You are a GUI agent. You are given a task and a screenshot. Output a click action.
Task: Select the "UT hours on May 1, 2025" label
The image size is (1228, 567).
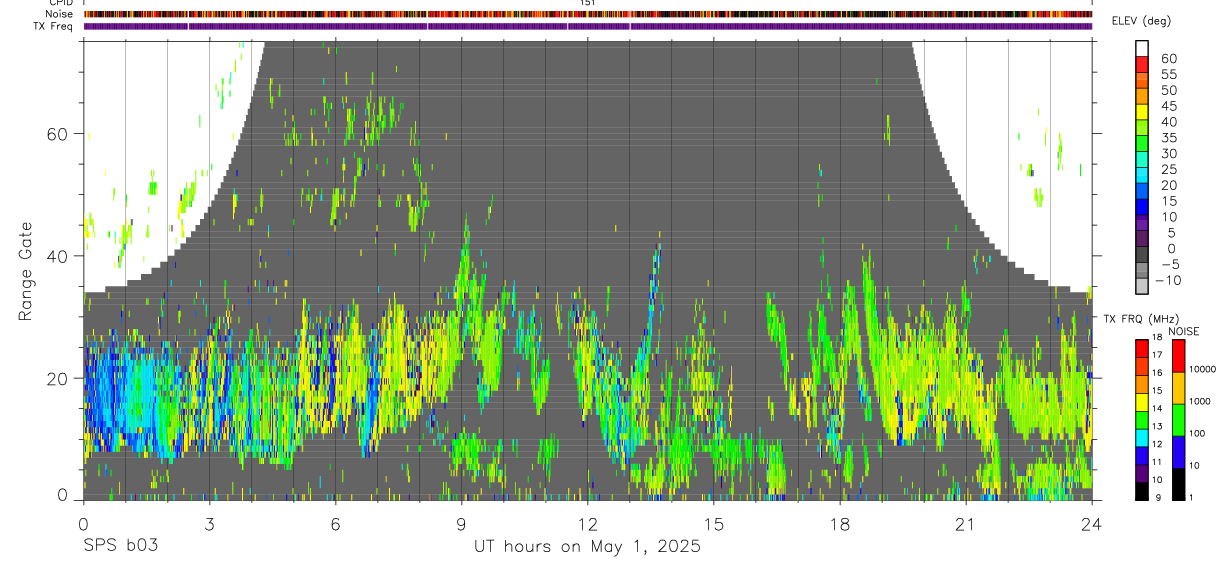tap(587, 547)
